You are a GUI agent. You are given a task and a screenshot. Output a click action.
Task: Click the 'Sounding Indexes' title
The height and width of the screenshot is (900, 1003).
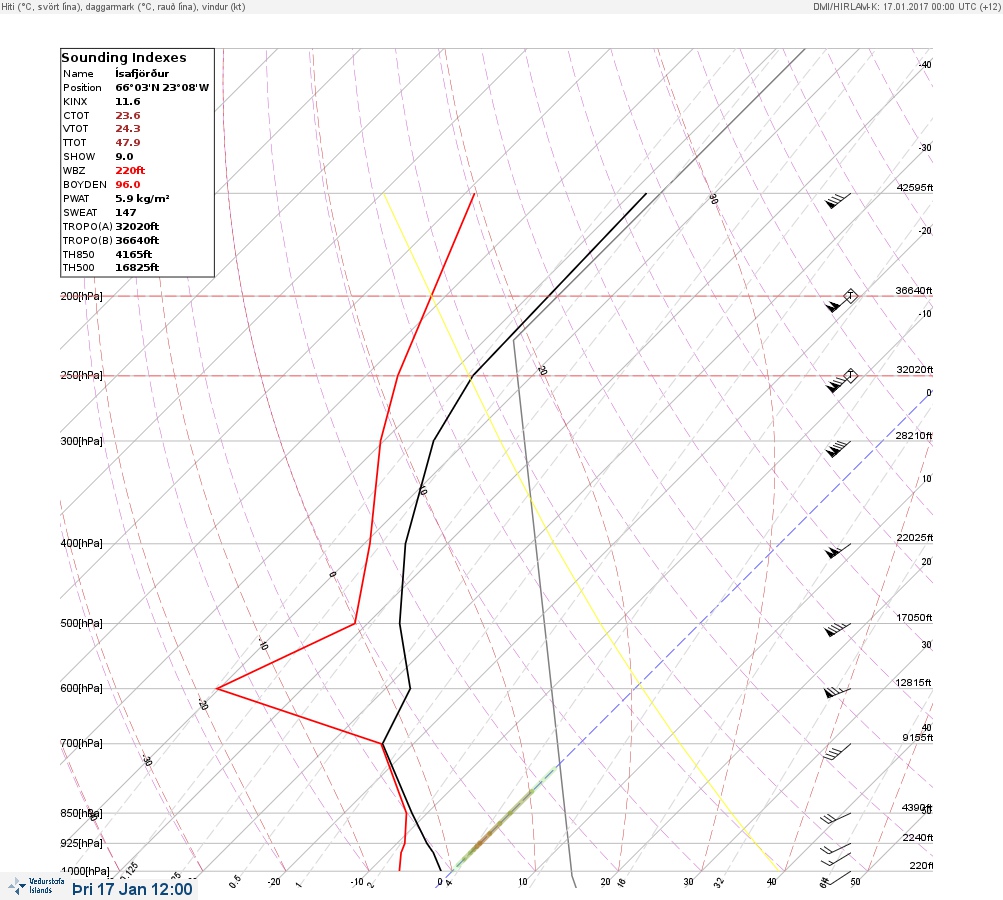coord(123,58)
